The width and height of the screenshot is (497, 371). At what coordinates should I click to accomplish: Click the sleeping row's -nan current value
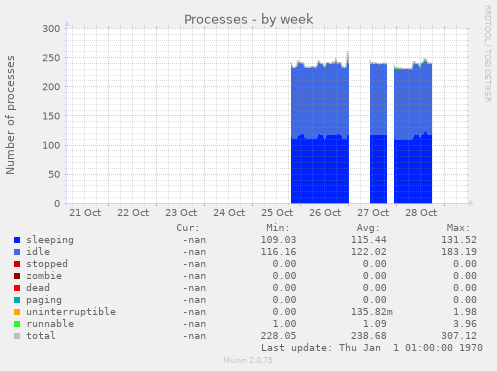pyautogui.click(x=194, y=240)
